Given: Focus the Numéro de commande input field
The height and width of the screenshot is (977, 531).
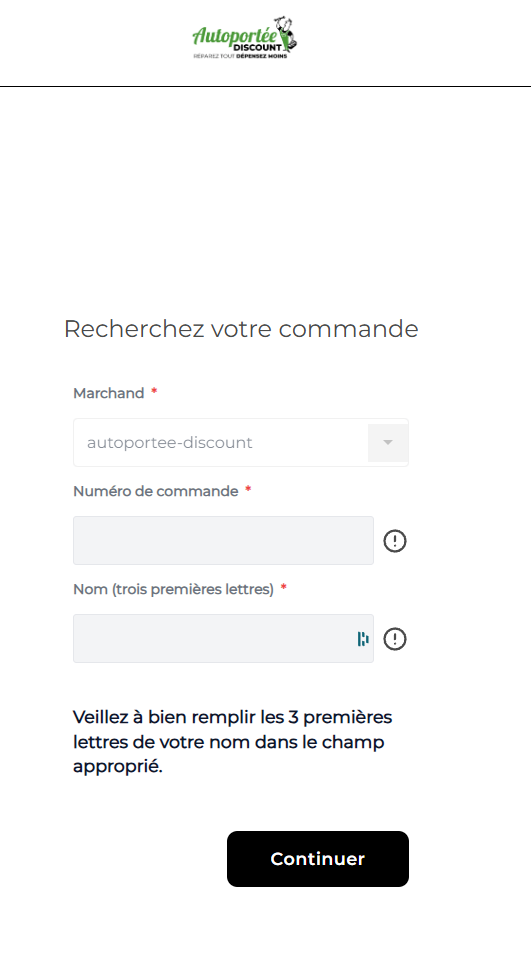Looking at the screenshot, I should click(x=223, y=540).
